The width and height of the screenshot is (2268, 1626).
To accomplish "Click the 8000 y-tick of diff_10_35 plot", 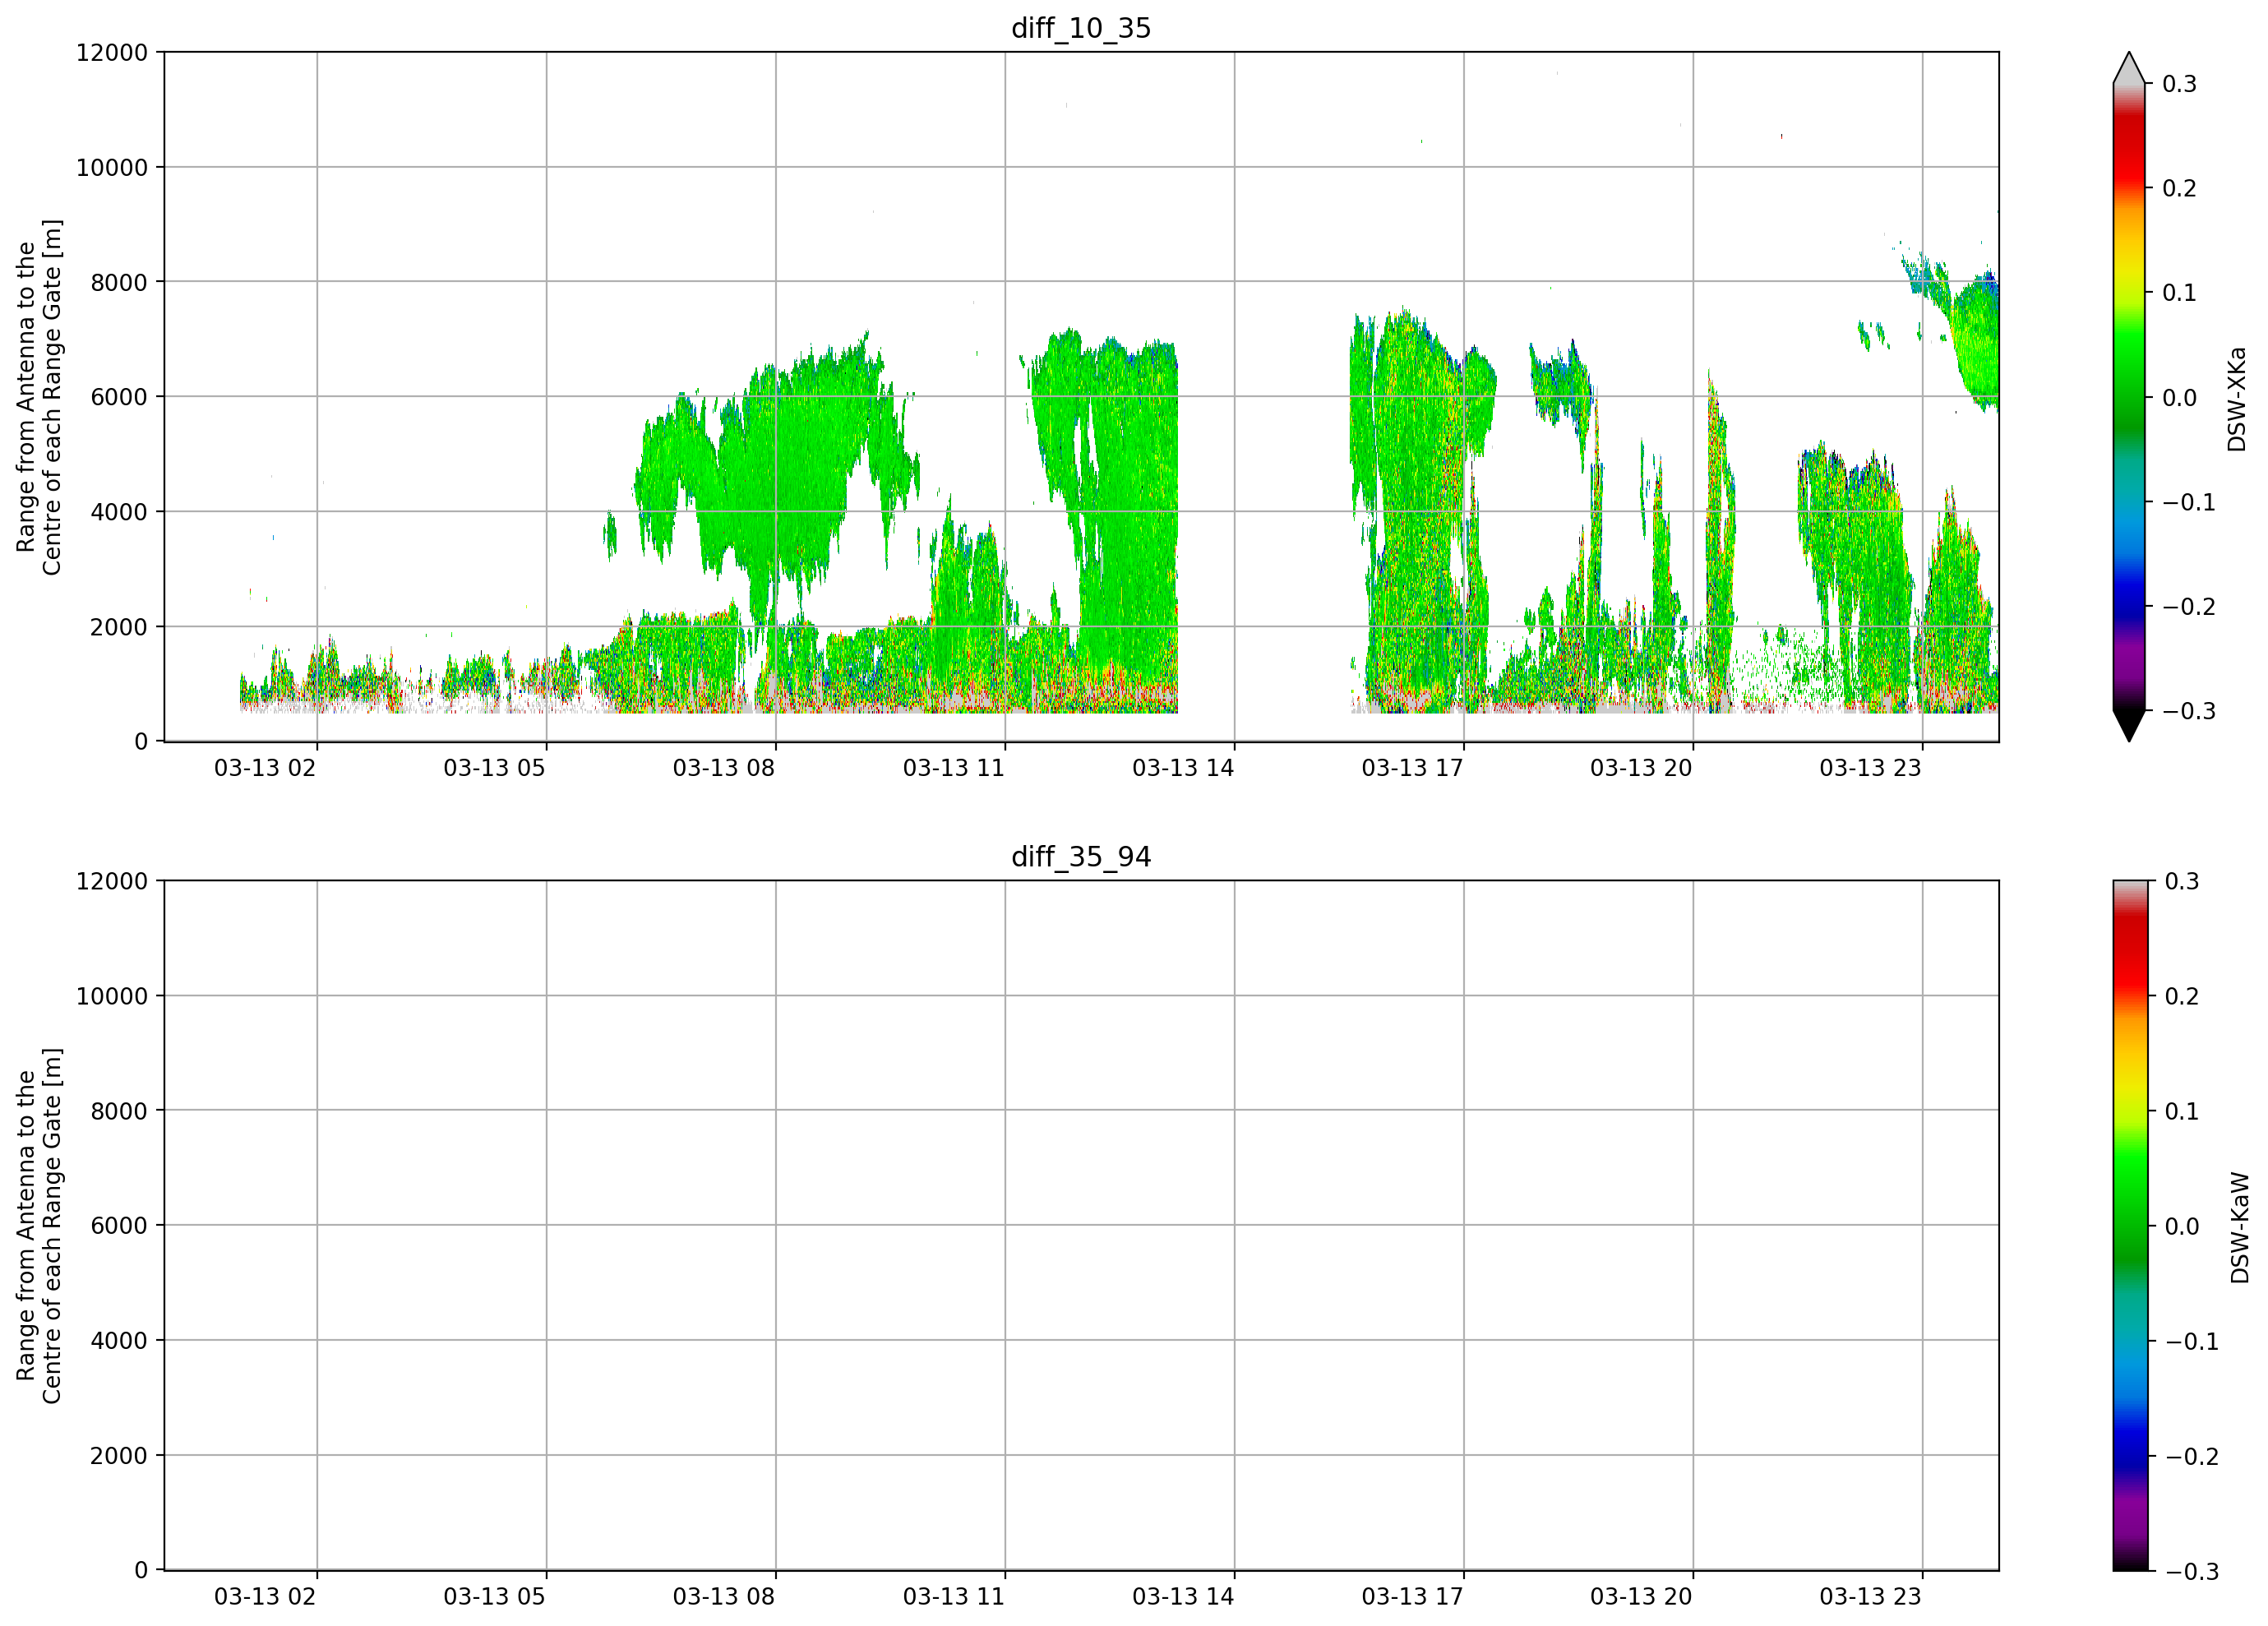I will click(x=119, y=282).
